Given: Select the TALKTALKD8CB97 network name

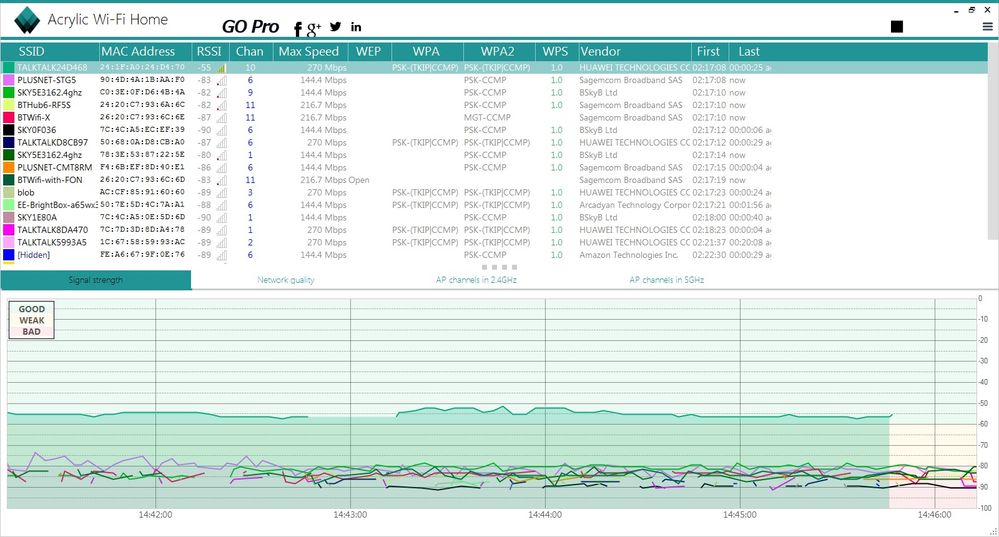Looking at the screenshot, I should (x=52, y=143).
